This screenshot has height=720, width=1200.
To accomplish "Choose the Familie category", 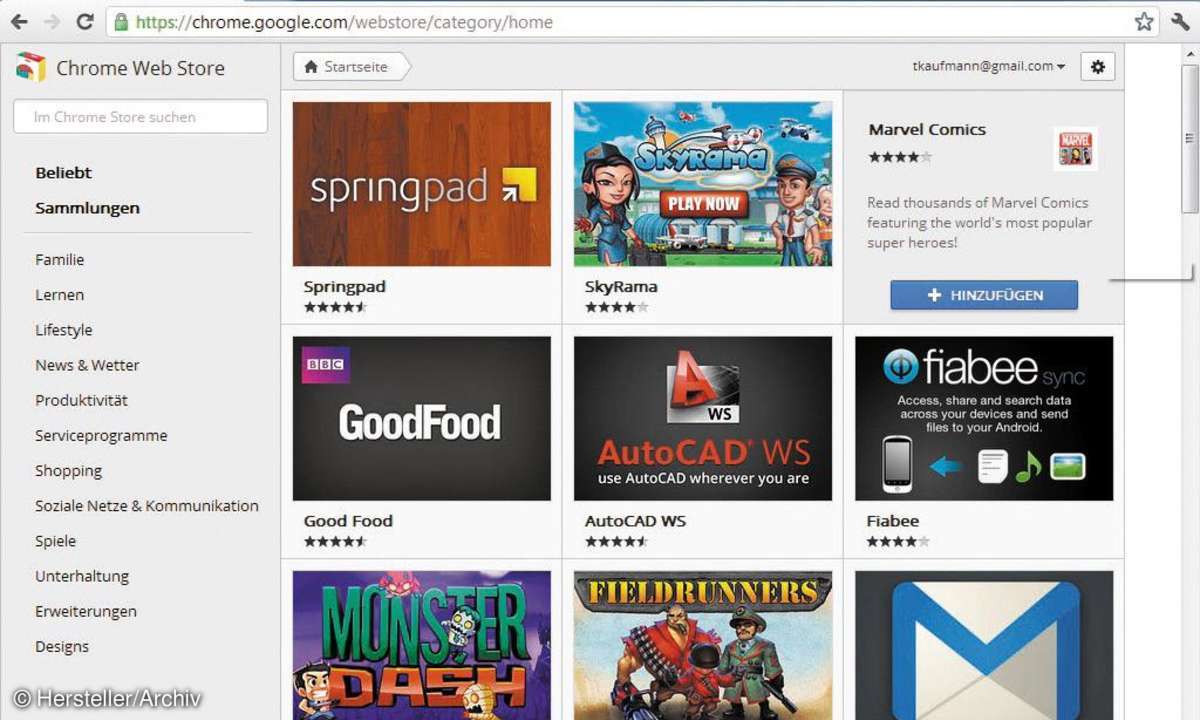I will [x=60, y=260].
